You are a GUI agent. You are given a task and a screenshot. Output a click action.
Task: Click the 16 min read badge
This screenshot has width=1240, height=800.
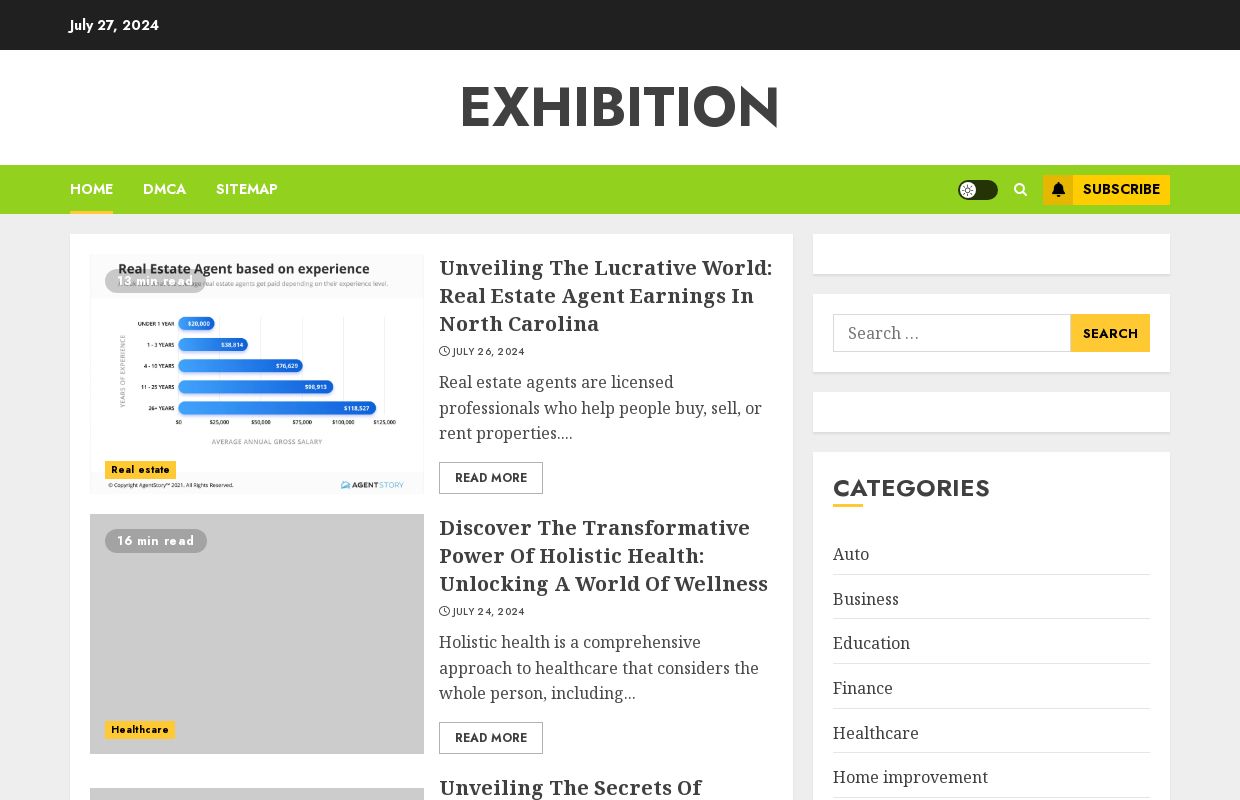pos(156,541)
